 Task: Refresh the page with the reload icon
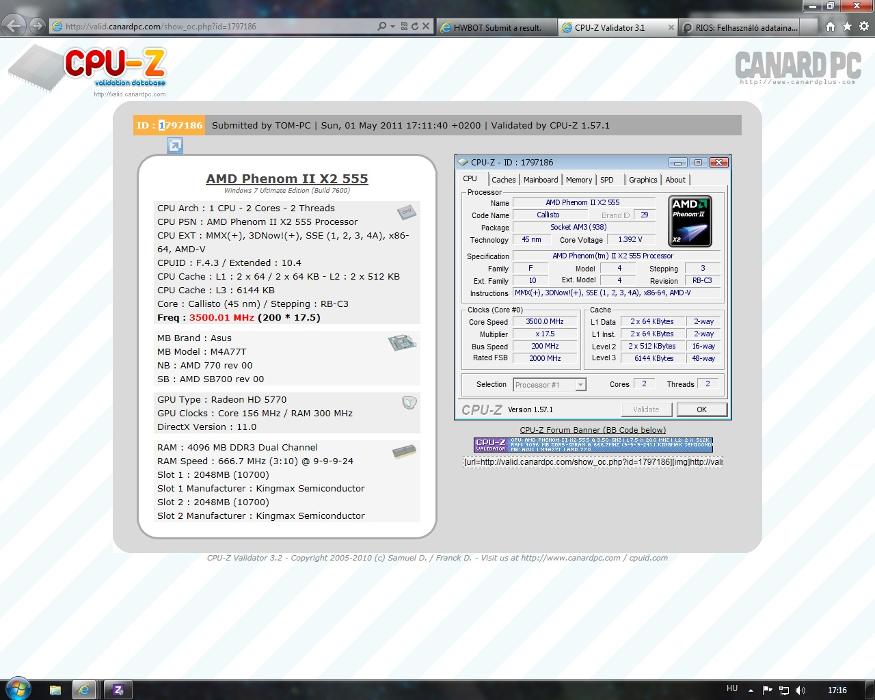coord(415,26)
